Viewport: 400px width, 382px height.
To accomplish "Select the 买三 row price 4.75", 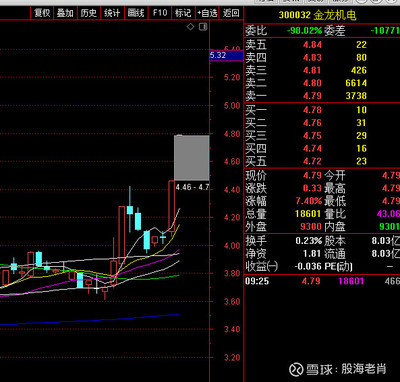I will [x=312, y=136].
